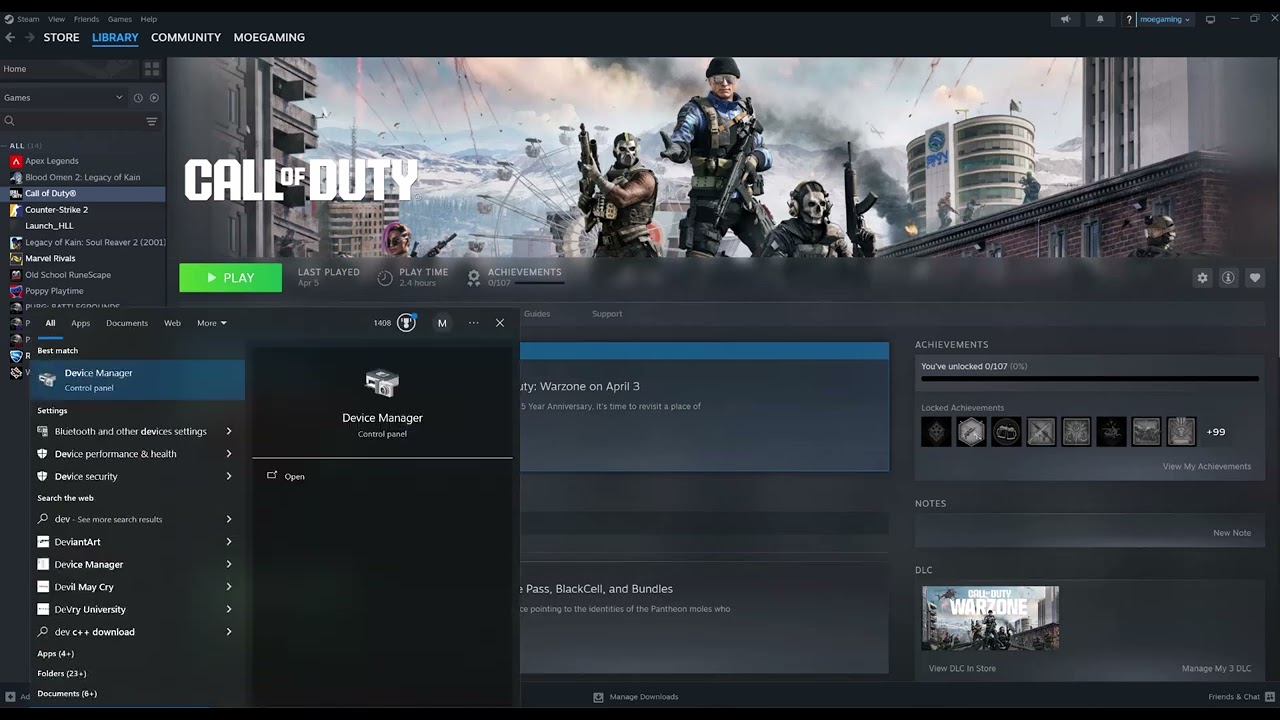The image size is (1280, 720).
Task: Open the Games menu
Action: (x=120, y=19)
